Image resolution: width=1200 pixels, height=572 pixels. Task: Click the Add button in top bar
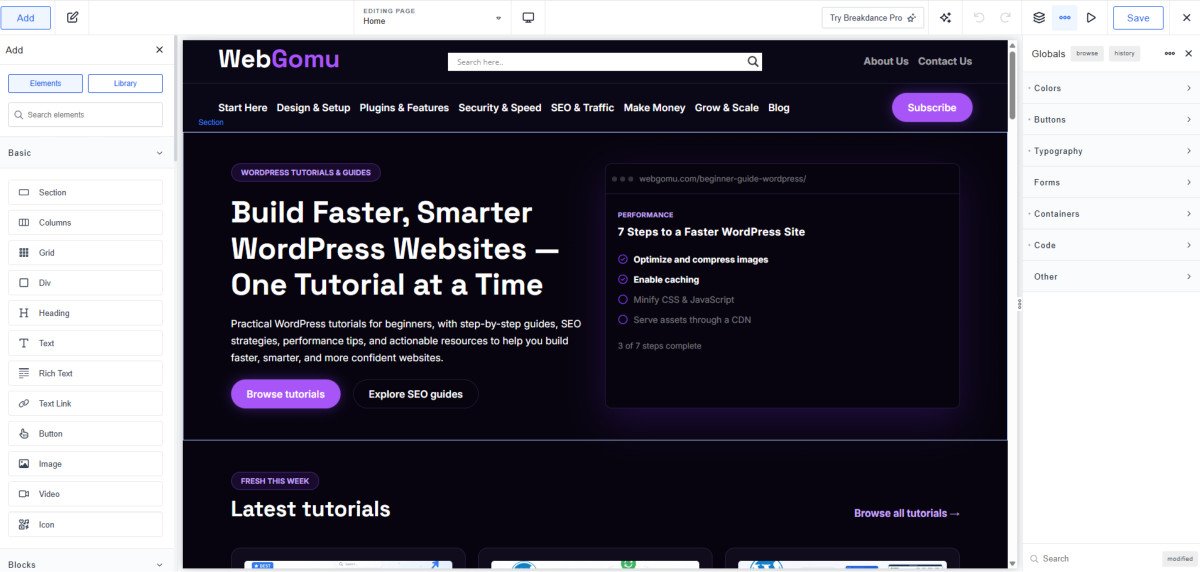tap(26, 17)
